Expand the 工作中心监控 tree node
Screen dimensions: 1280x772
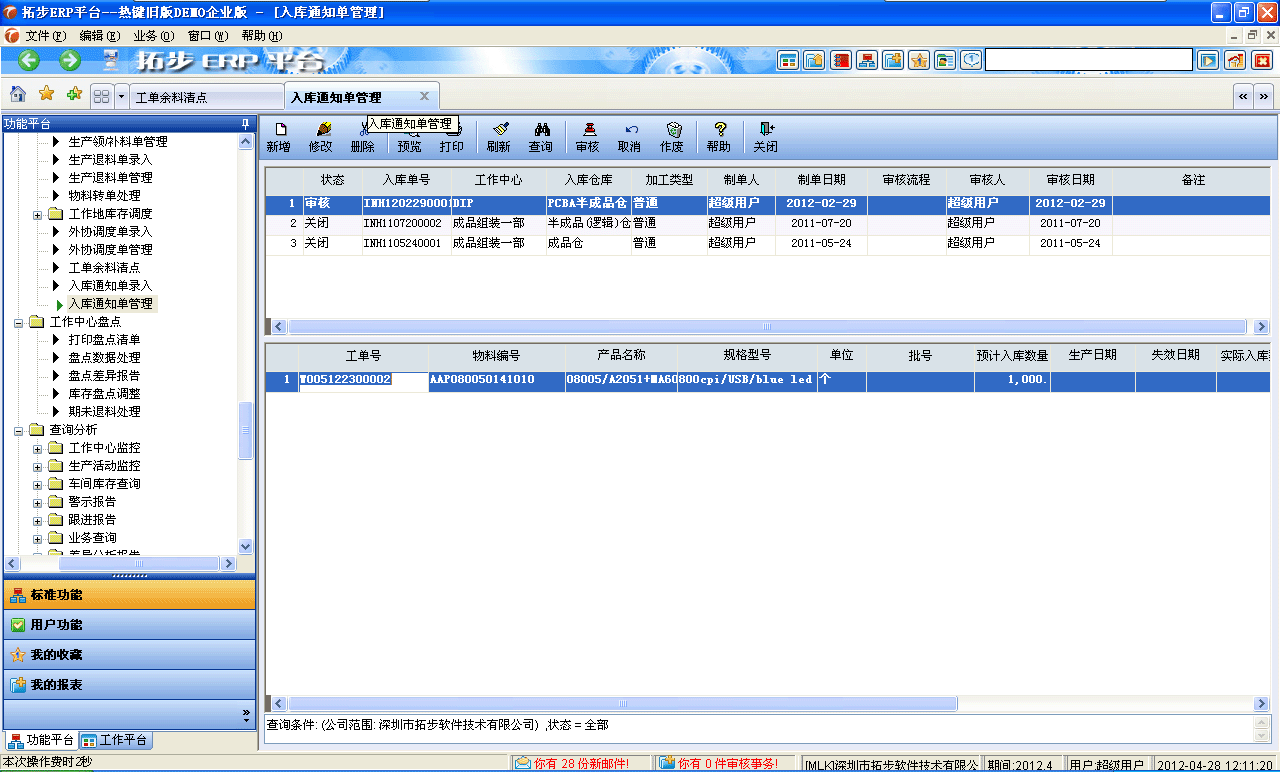coord(36,447)
